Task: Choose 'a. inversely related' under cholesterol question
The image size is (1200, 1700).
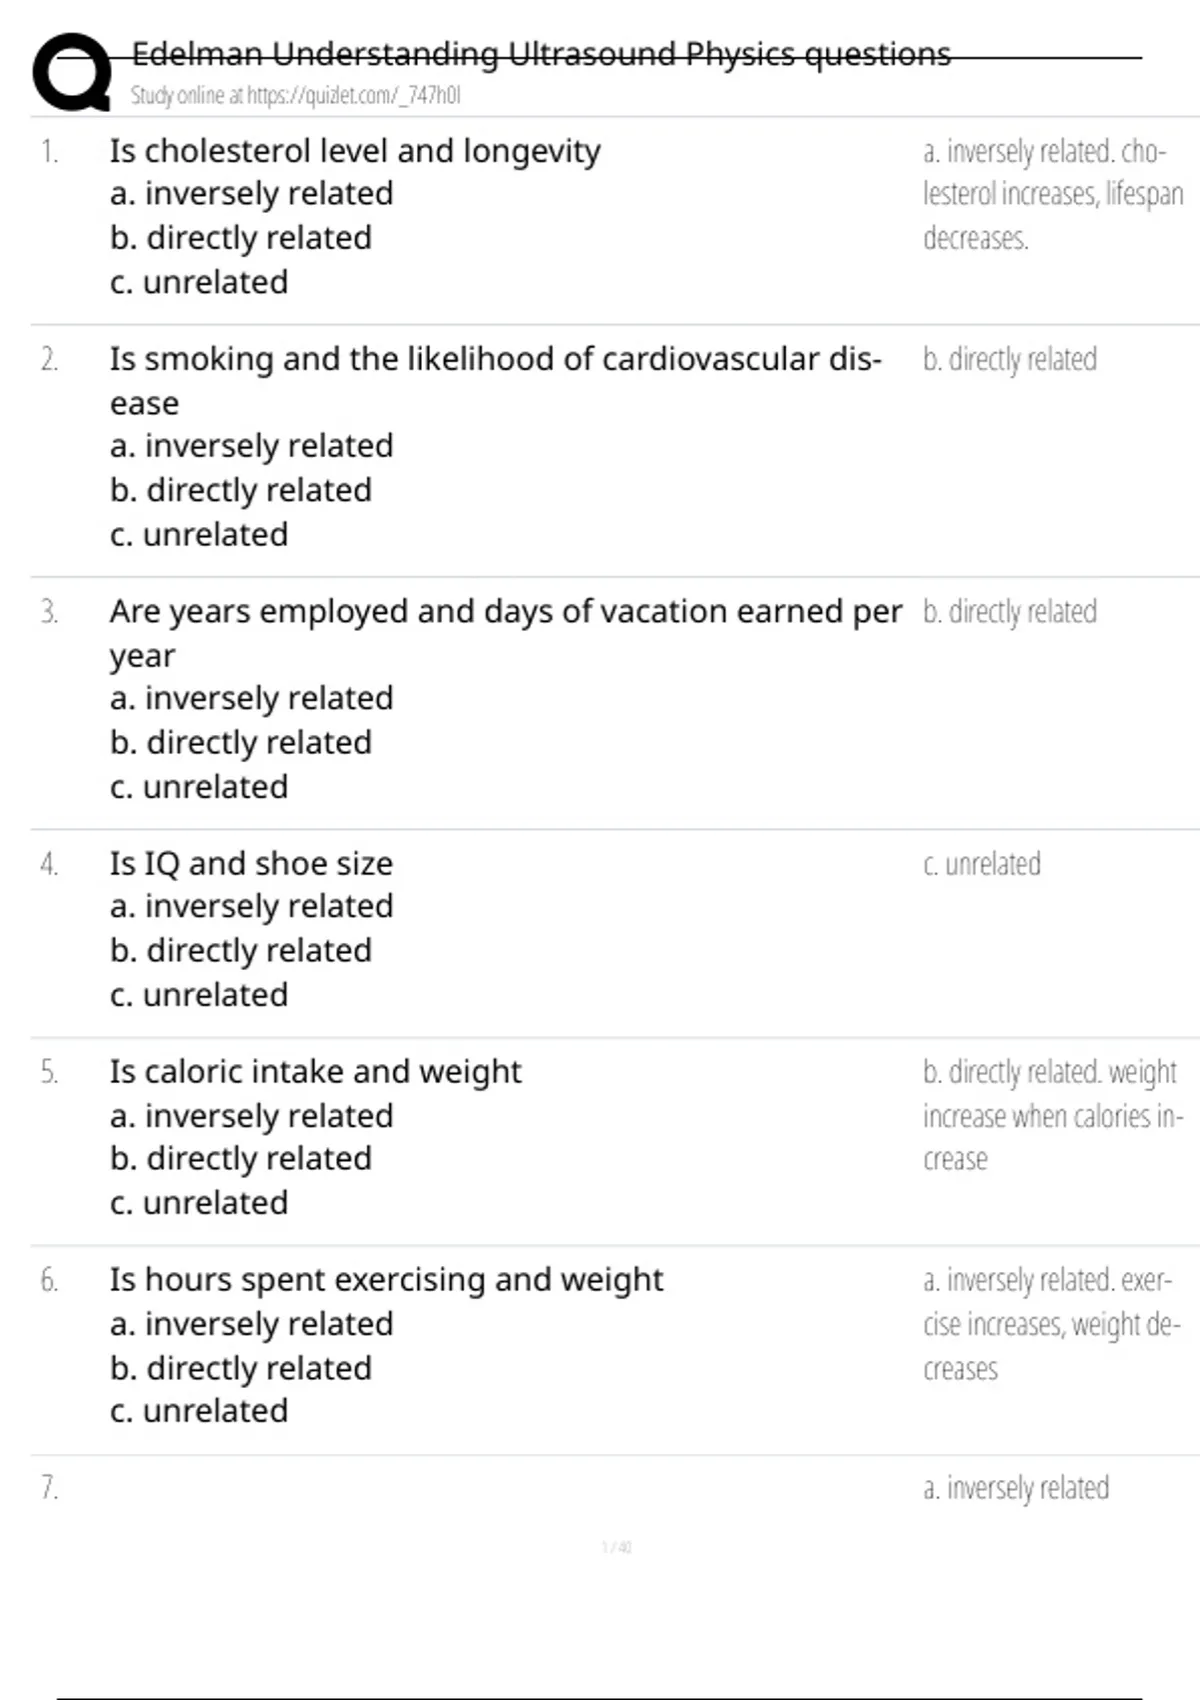Action: pos(251,194)
